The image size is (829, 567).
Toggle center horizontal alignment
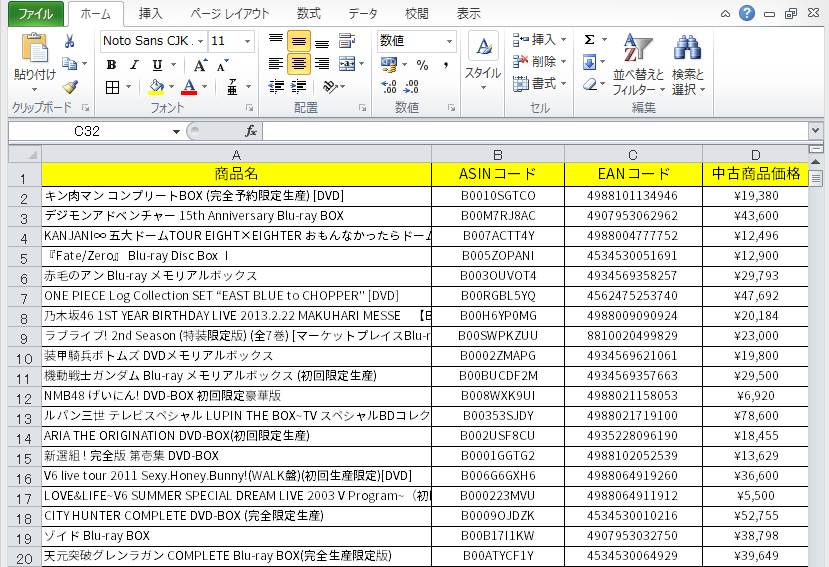(299, 64)
